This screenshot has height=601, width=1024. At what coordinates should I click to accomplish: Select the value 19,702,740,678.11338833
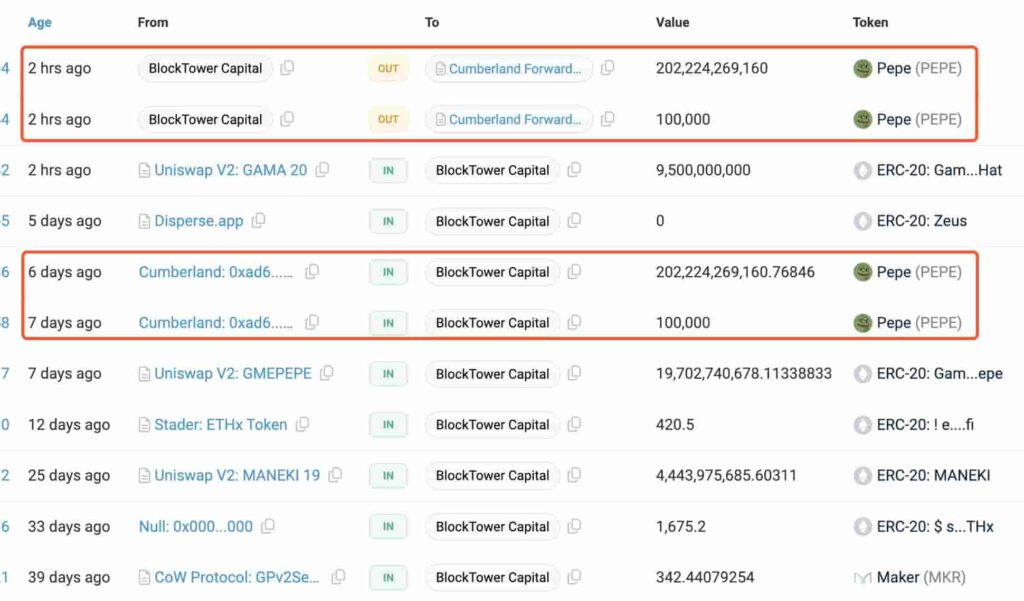click(x=744, y=374)
